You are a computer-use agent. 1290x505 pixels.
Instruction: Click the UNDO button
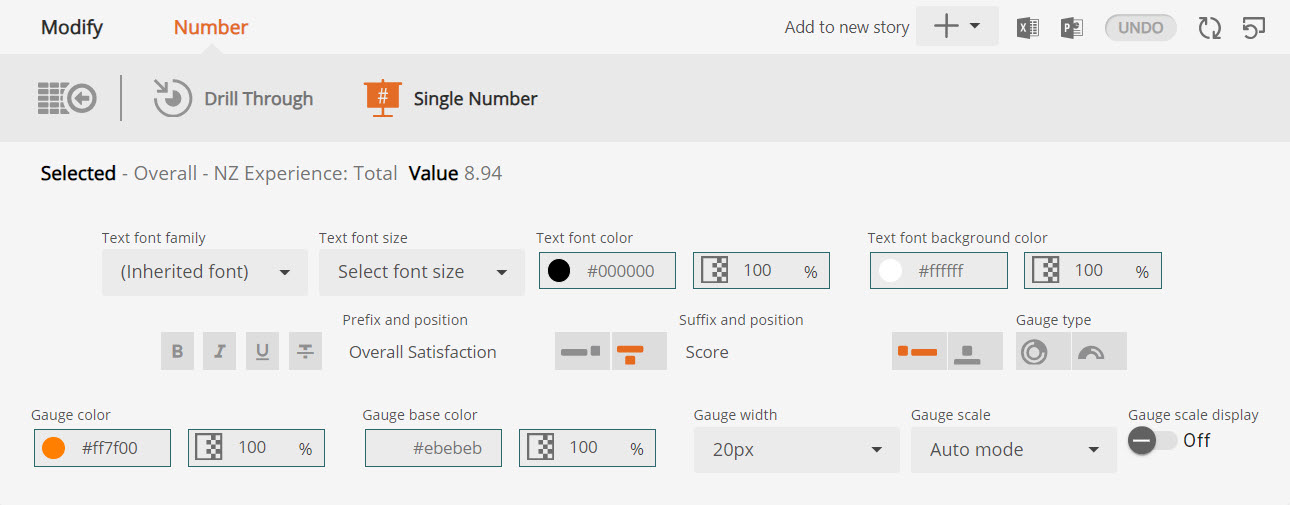click(x=1140, y=28)
